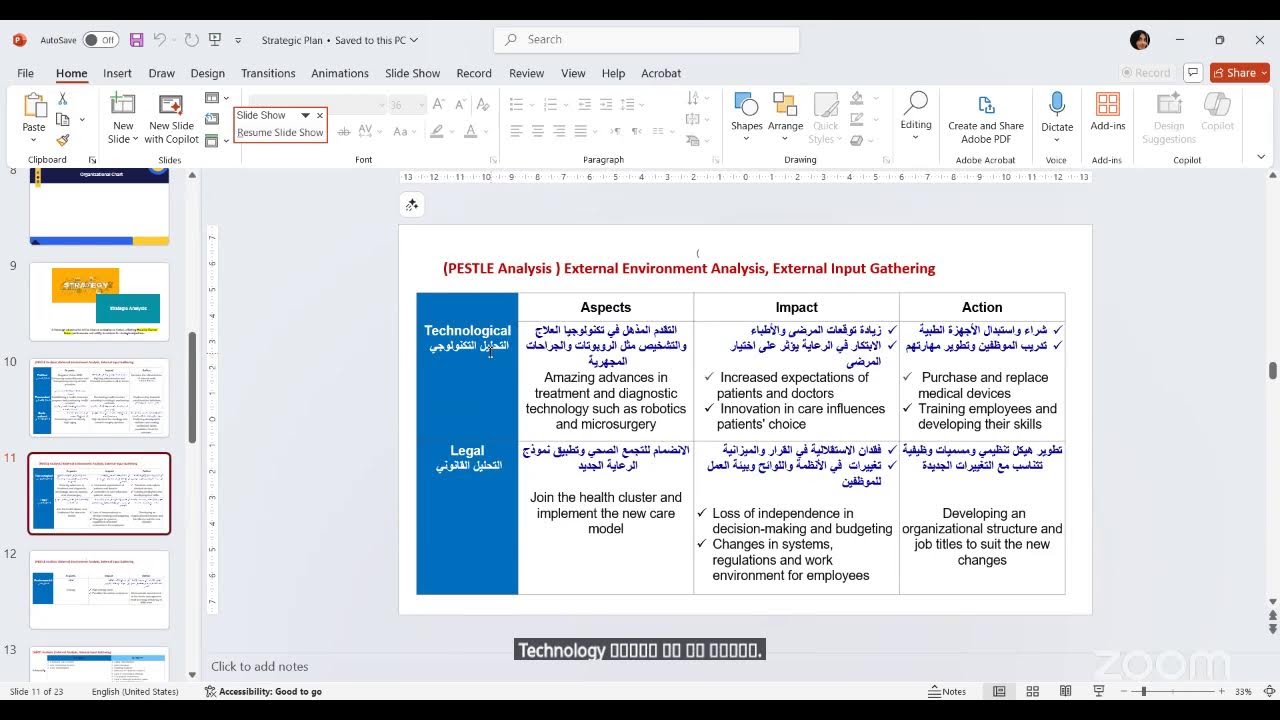Viewport: 1280px width, 720px height.
Task: Switch to Slide Sorter view icon
Action: 1033,691
